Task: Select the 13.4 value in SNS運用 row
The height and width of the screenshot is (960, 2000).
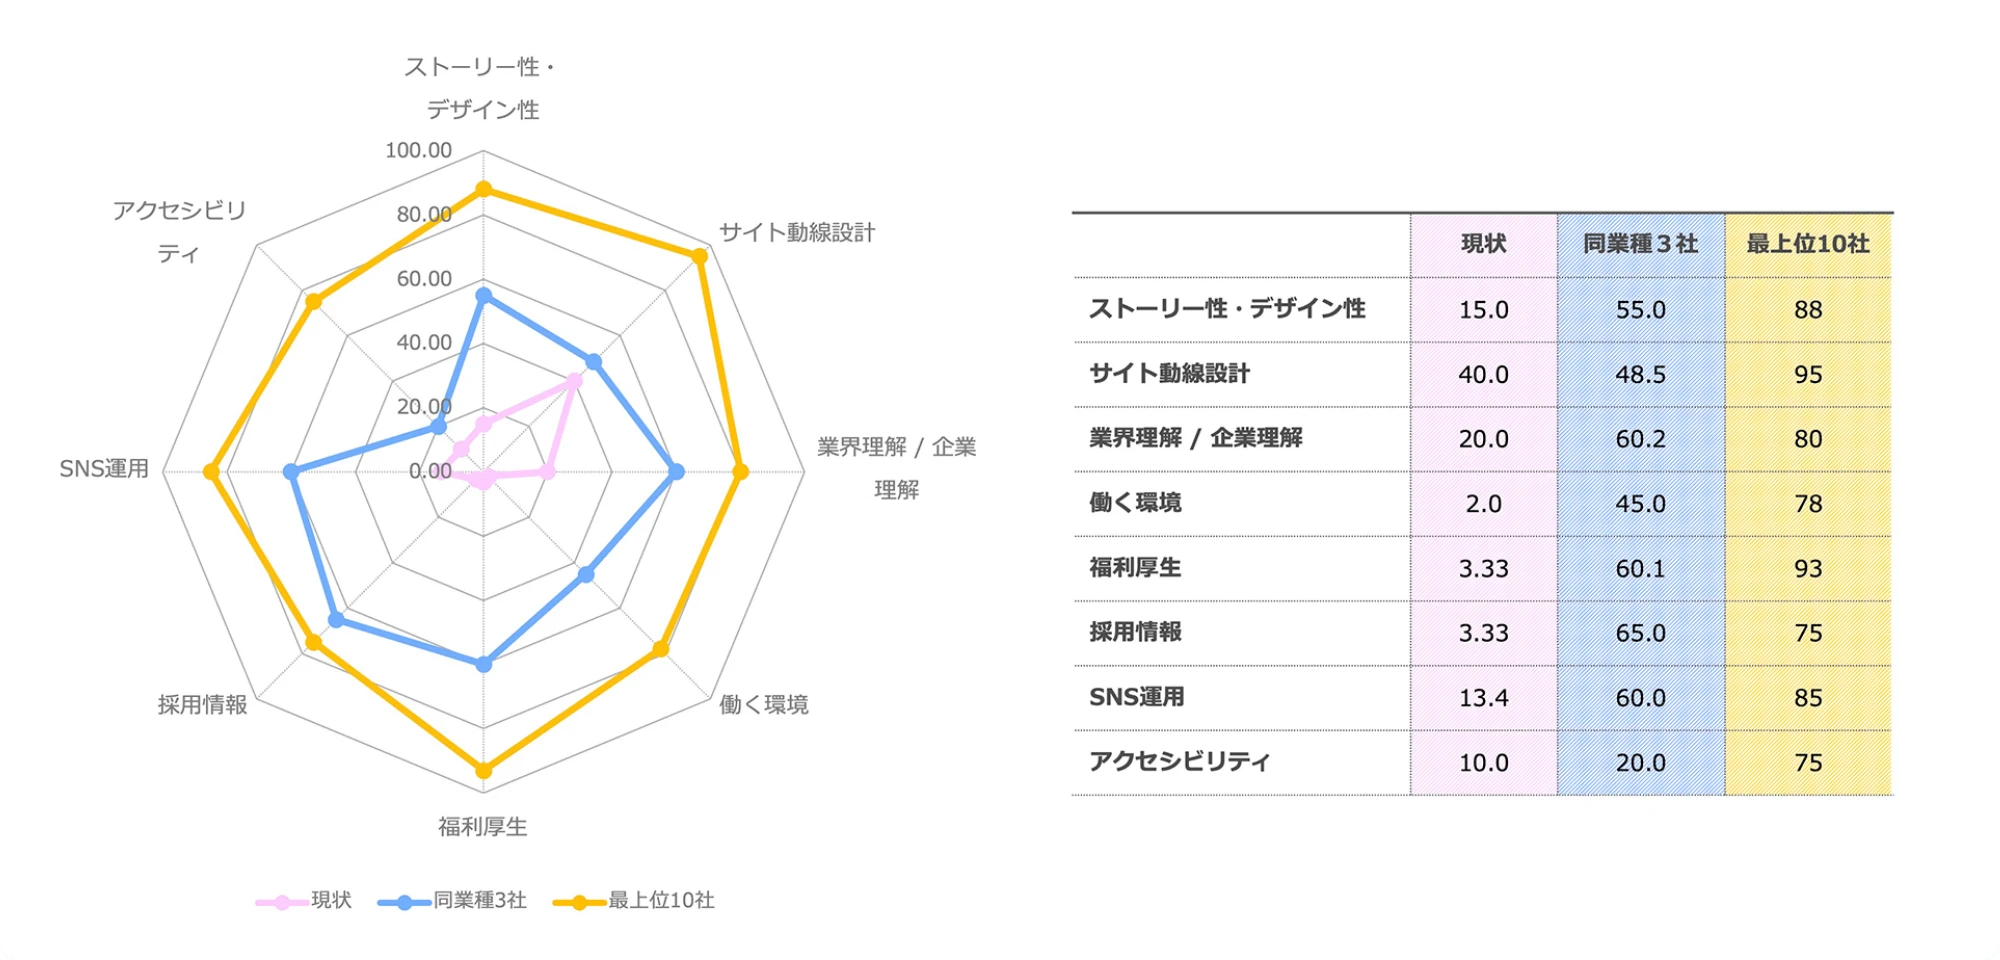Action: pos(1483,698)
